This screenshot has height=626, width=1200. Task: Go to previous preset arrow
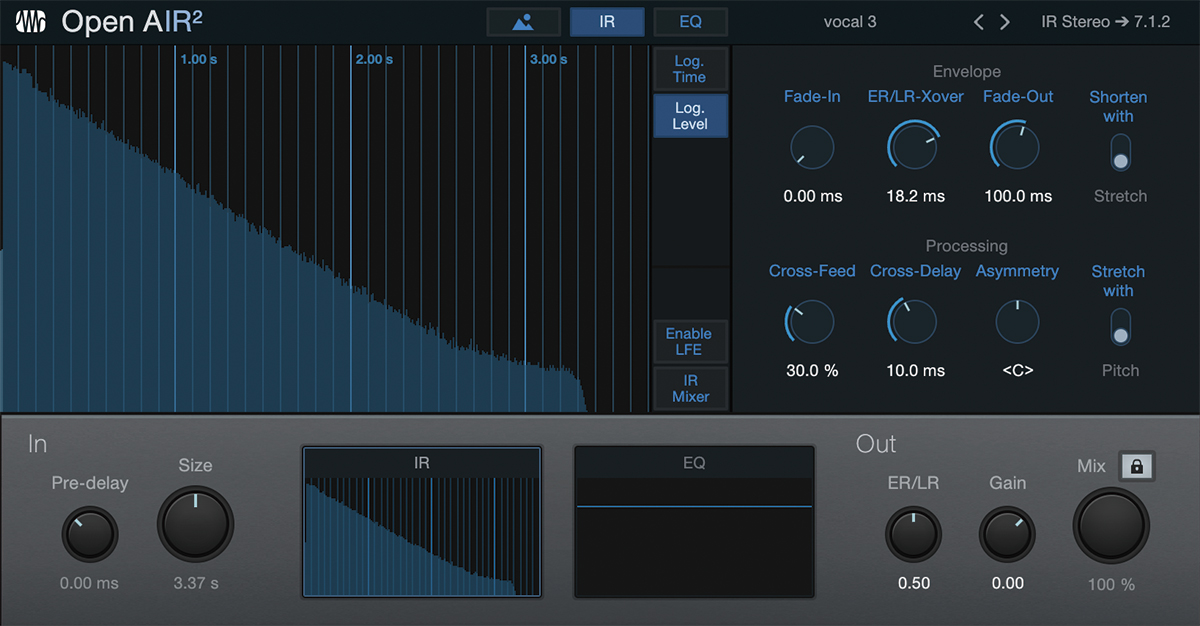(x=979, y=22)
